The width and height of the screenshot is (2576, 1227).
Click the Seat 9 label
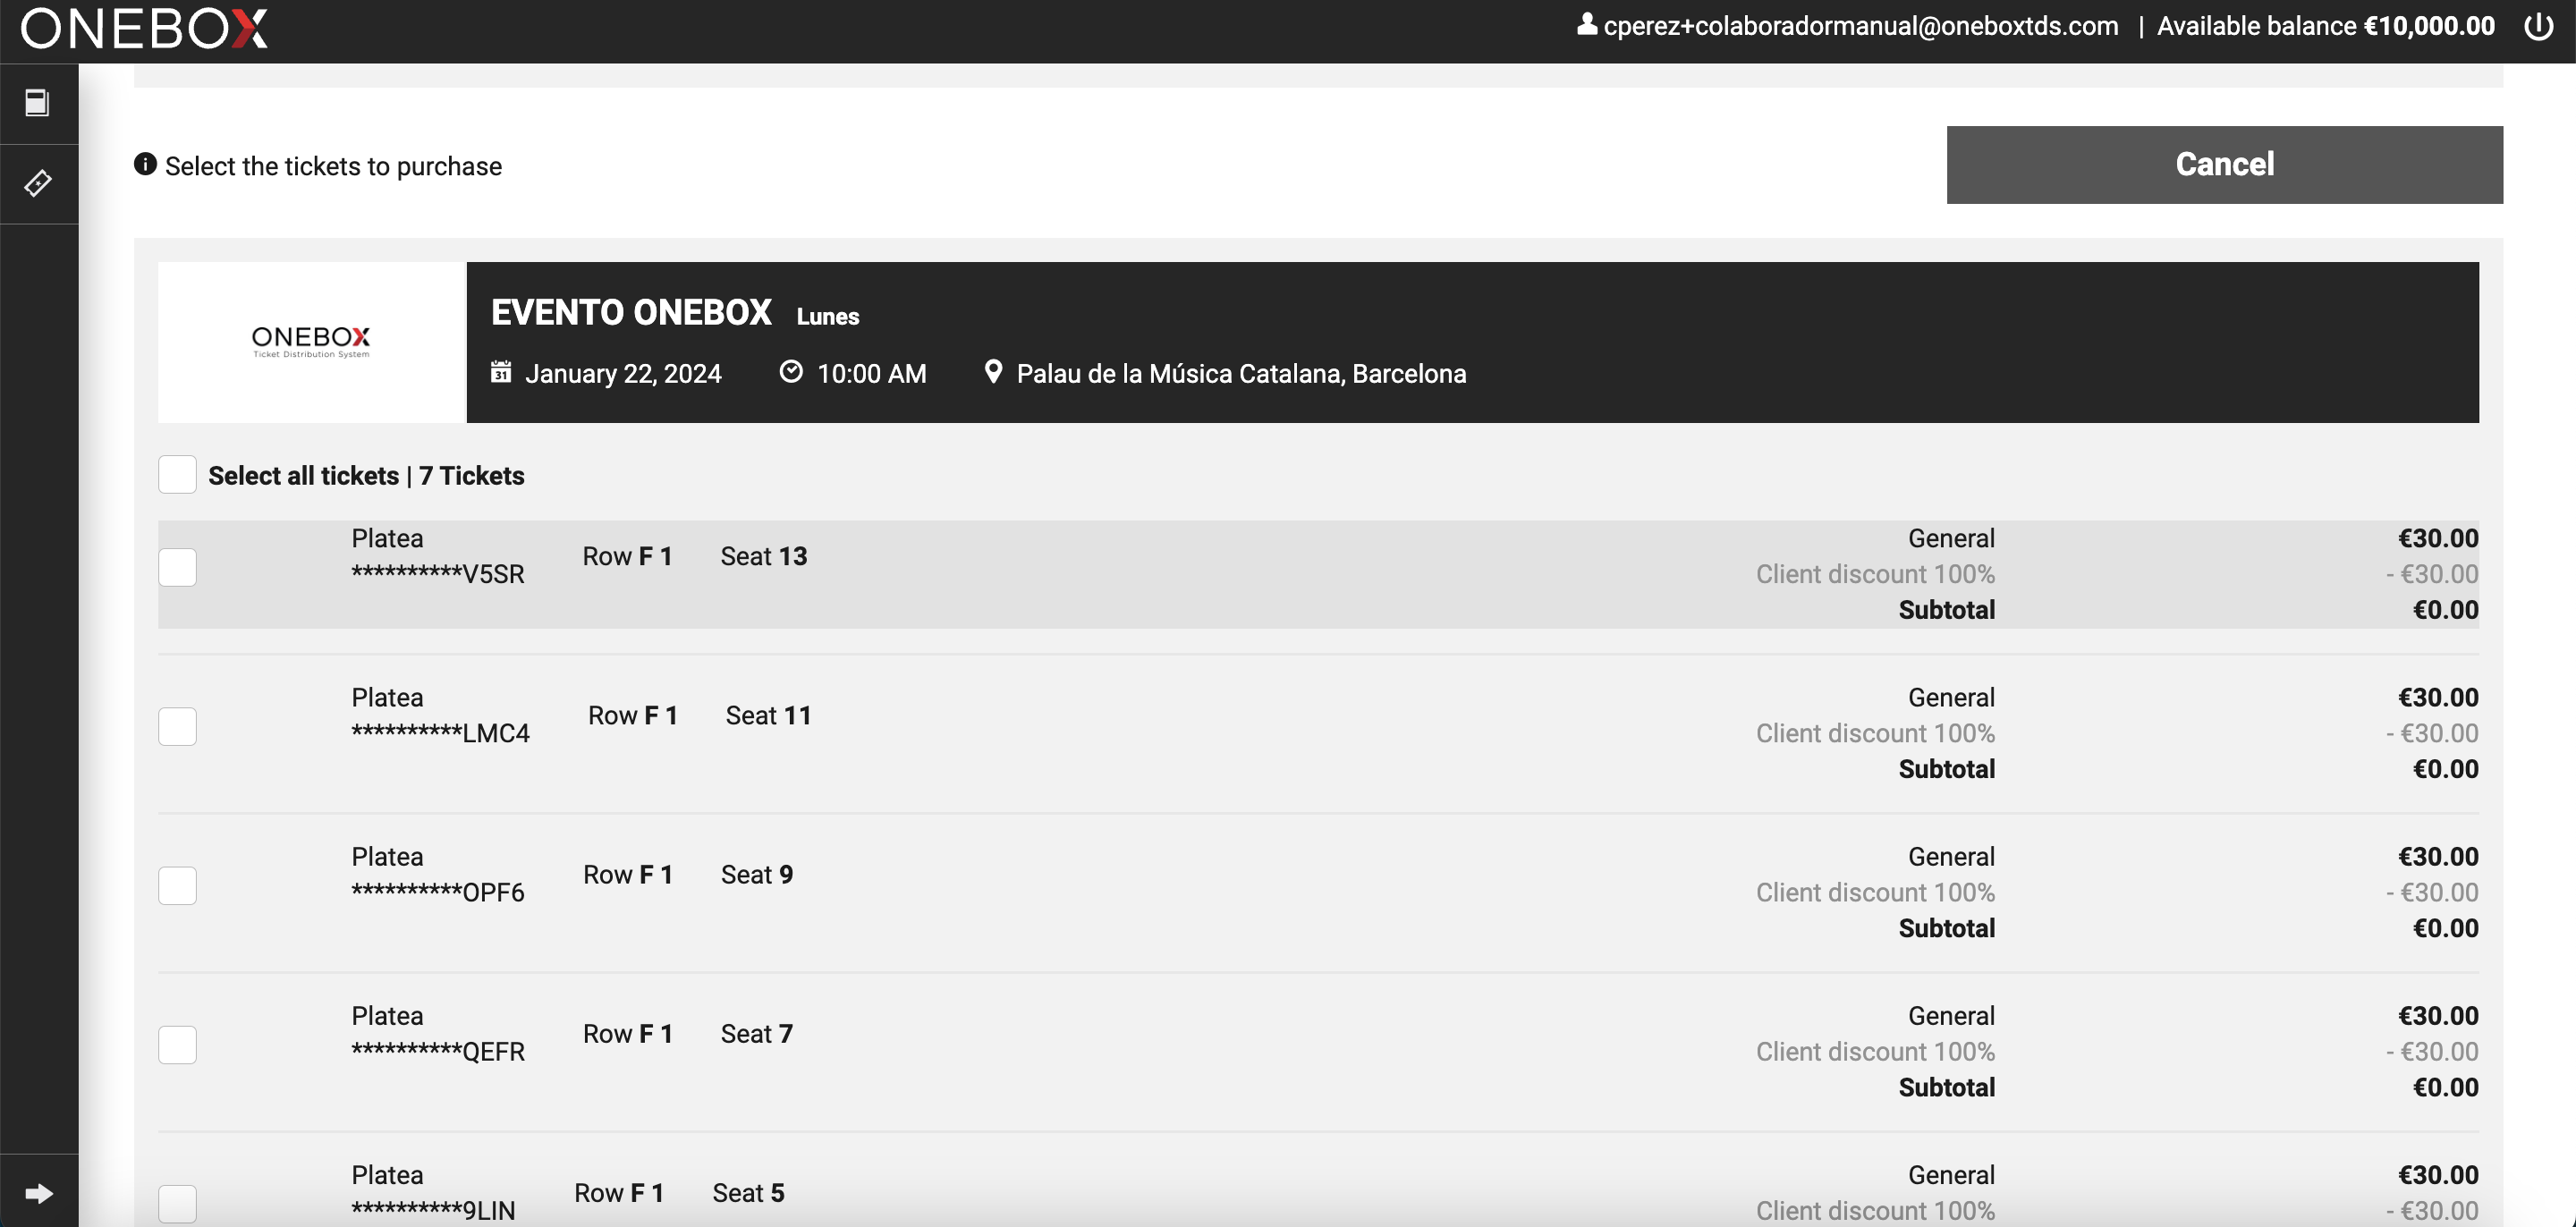pos(757,874)
